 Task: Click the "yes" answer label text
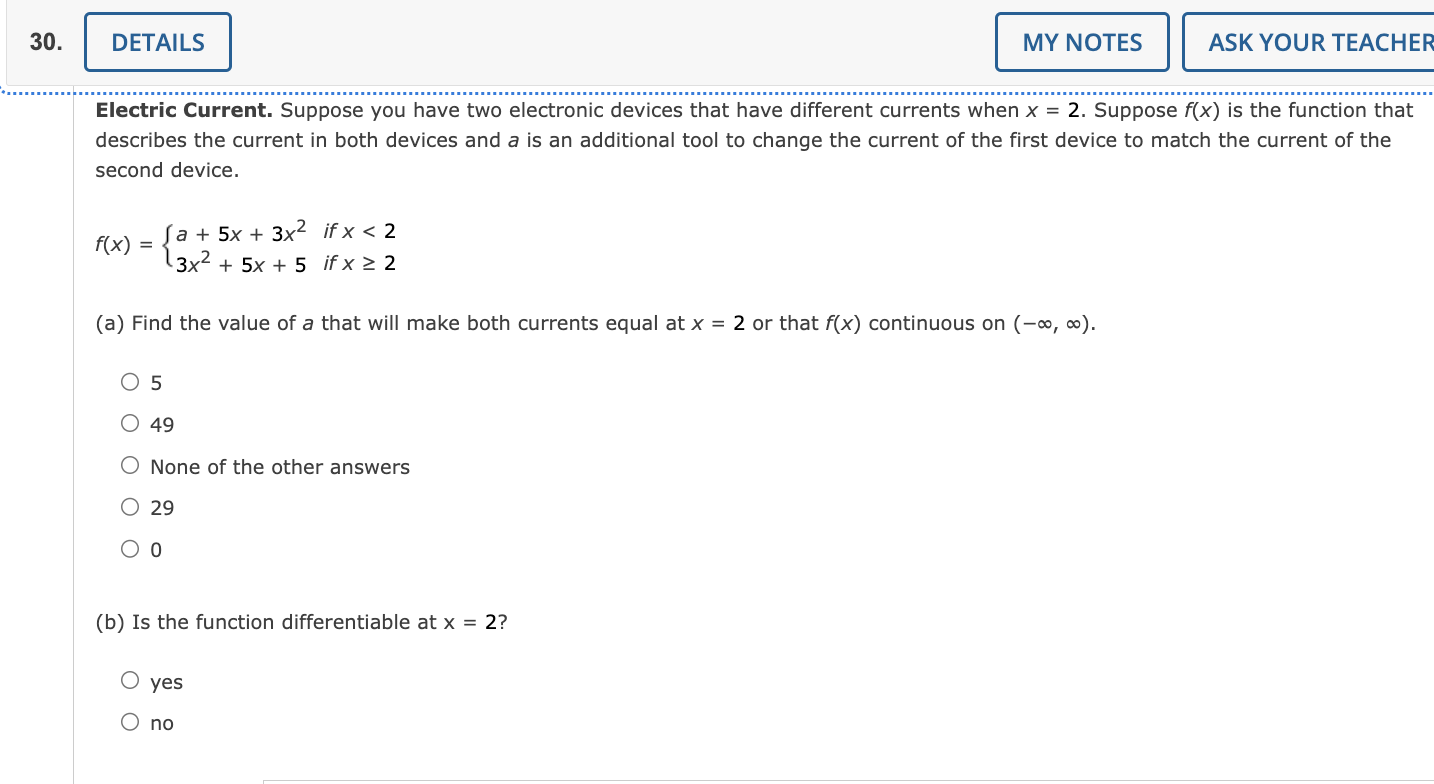(x=165, y=681)
